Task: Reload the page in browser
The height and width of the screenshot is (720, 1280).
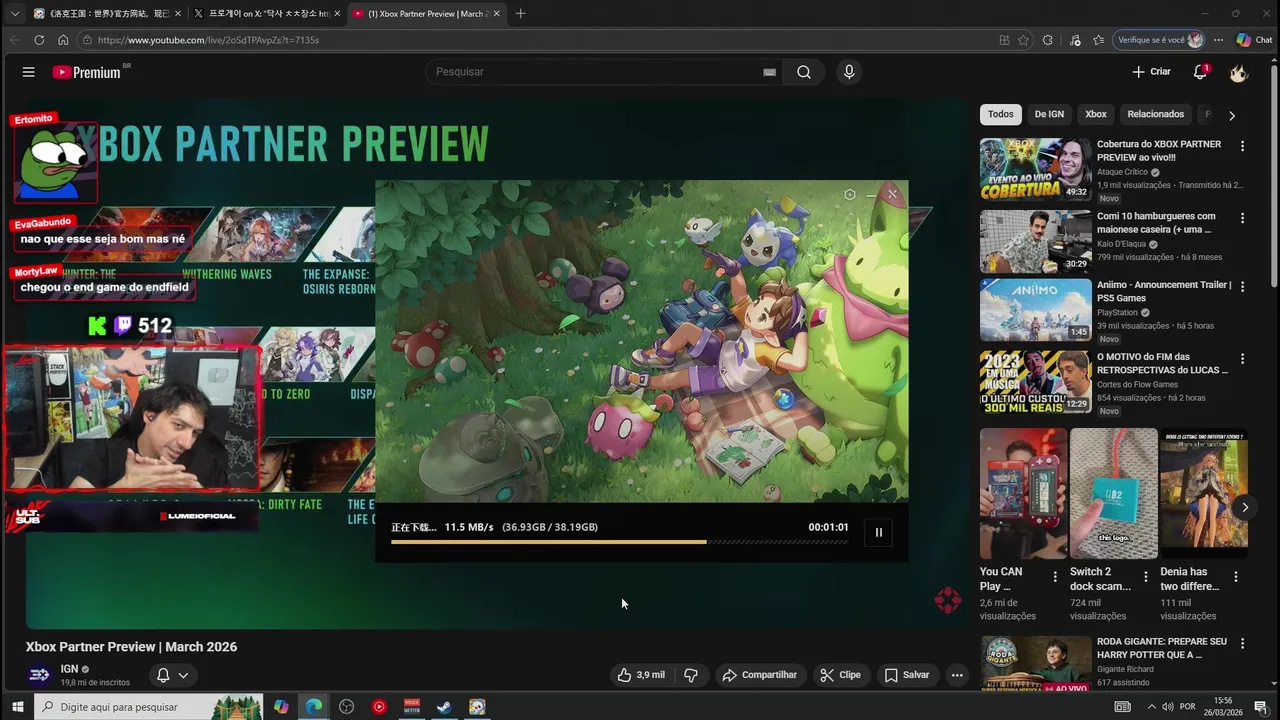Action: pos(39,40)
